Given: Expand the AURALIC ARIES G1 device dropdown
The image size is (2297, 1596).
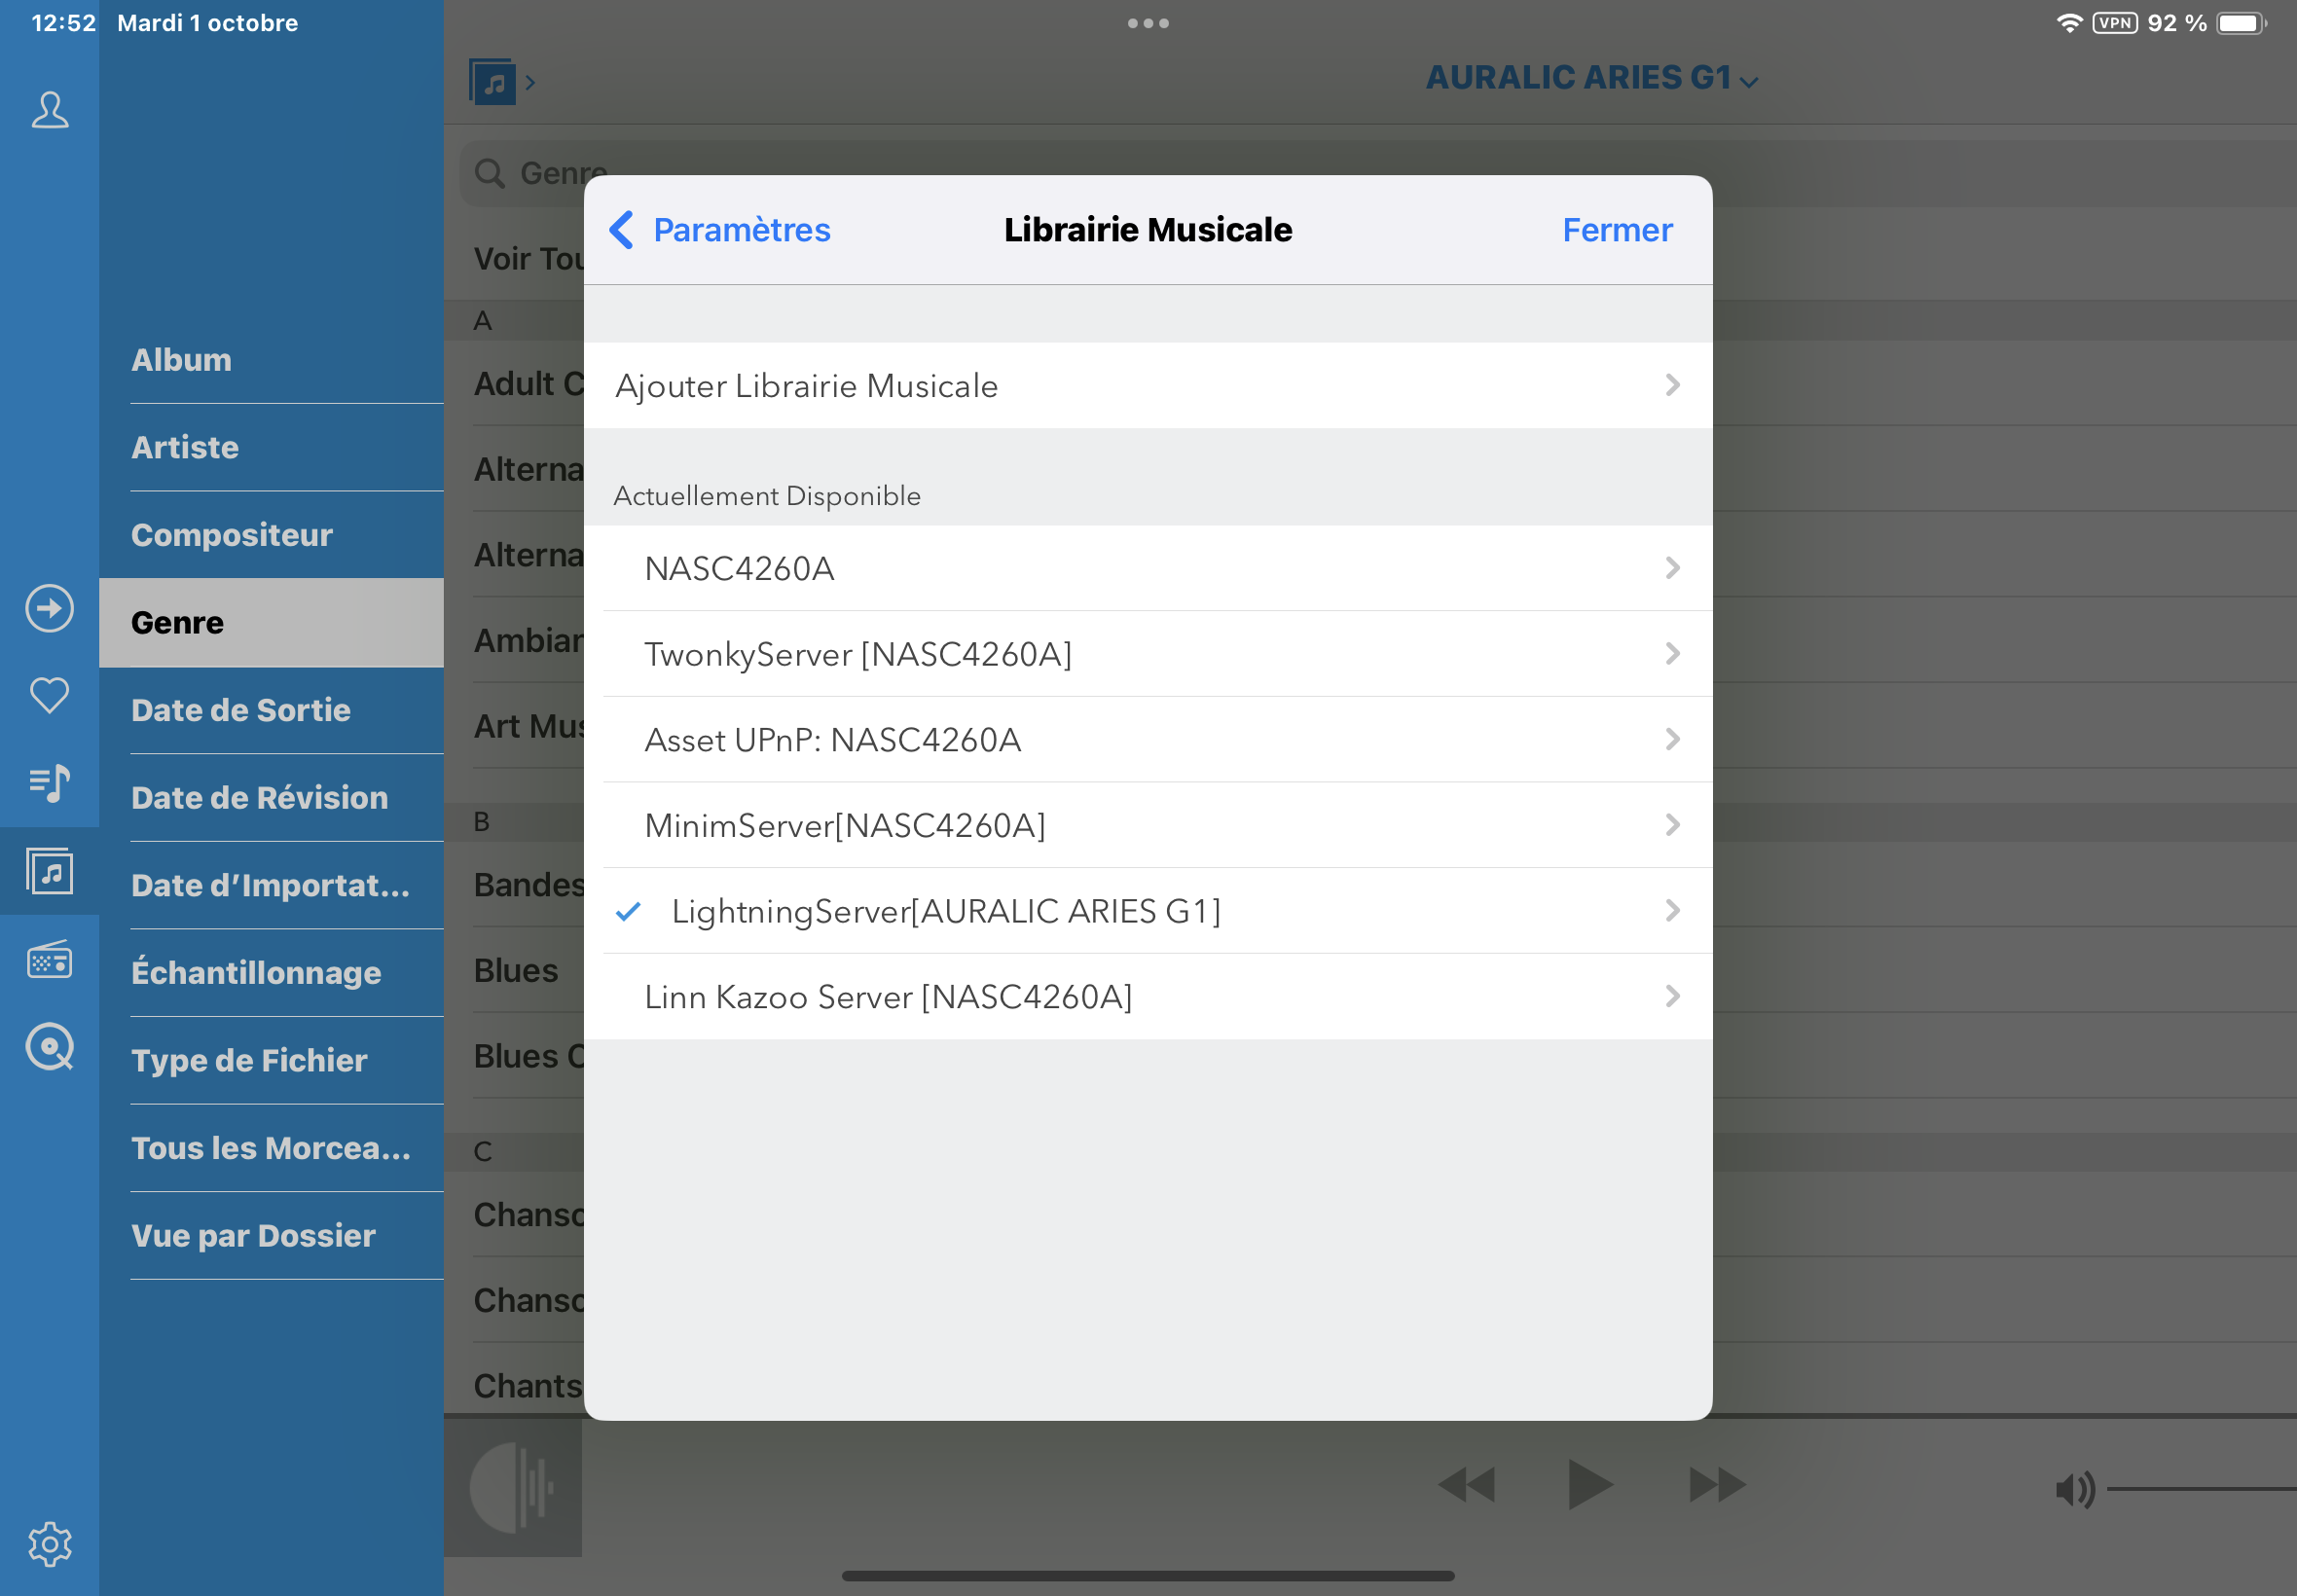Looking at the screenshot, I should (x=1591, y=78).
